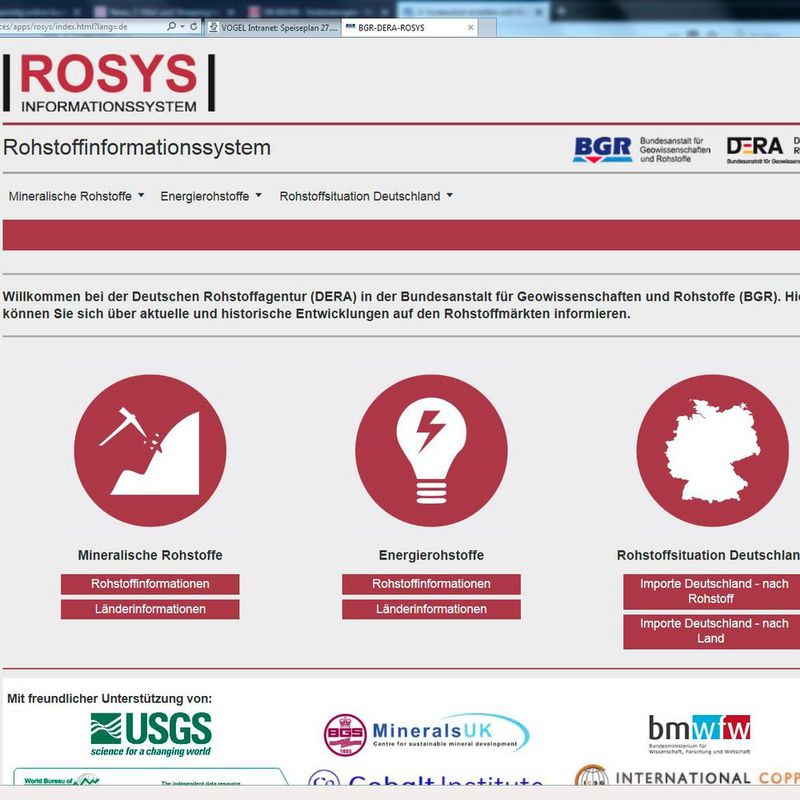Click the refresh icon in address bar
800x800 pixels.
(194, 26)
